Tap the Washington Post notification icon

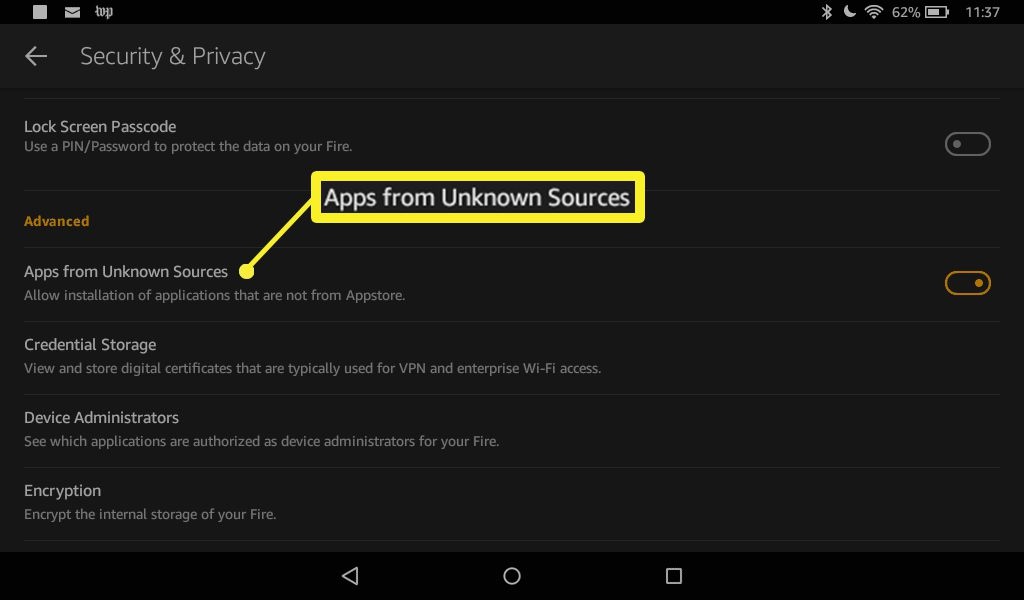tap(104, 12)
